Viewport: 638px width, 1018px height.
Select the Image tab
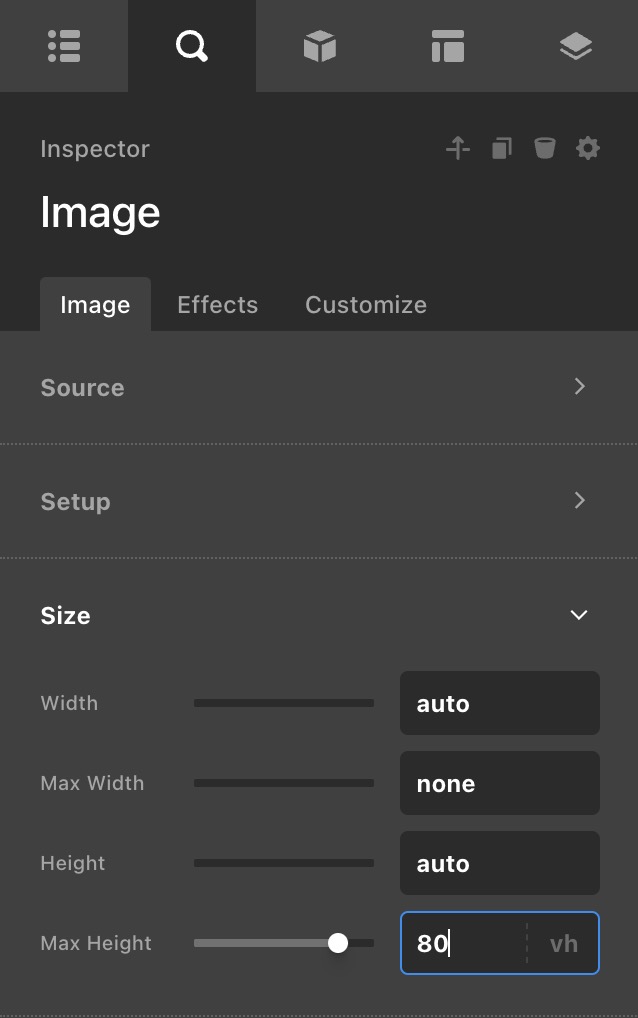tap(95, 305)
